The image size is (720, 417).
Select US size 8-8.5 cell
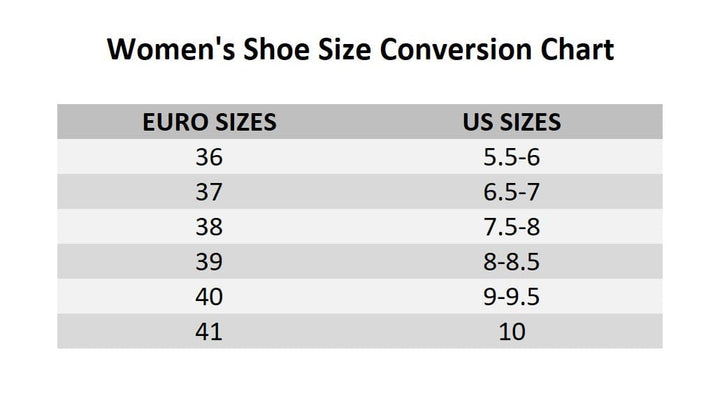point(512,262)
